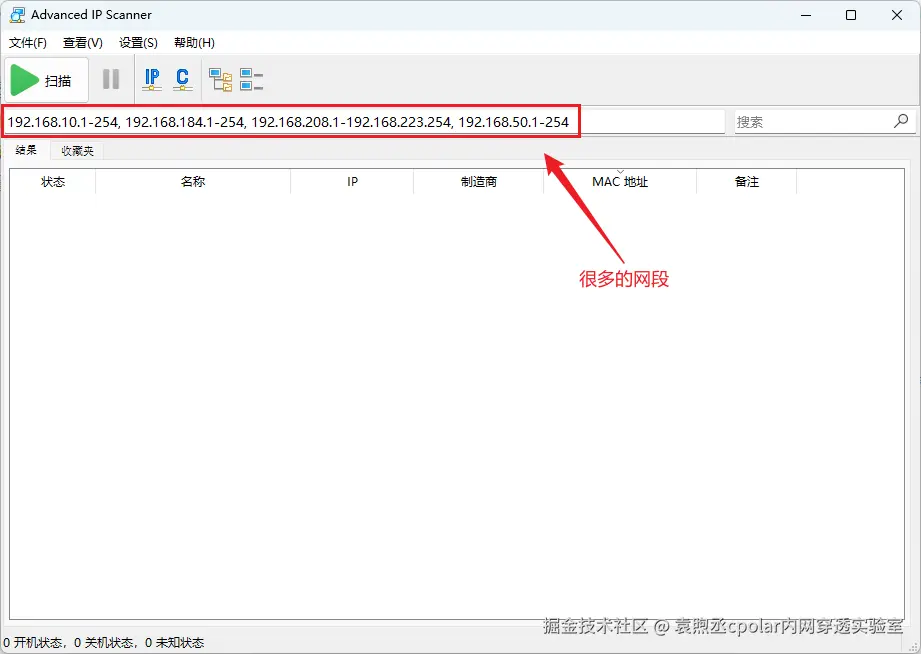Expand all results tree icon

[221, 79]
